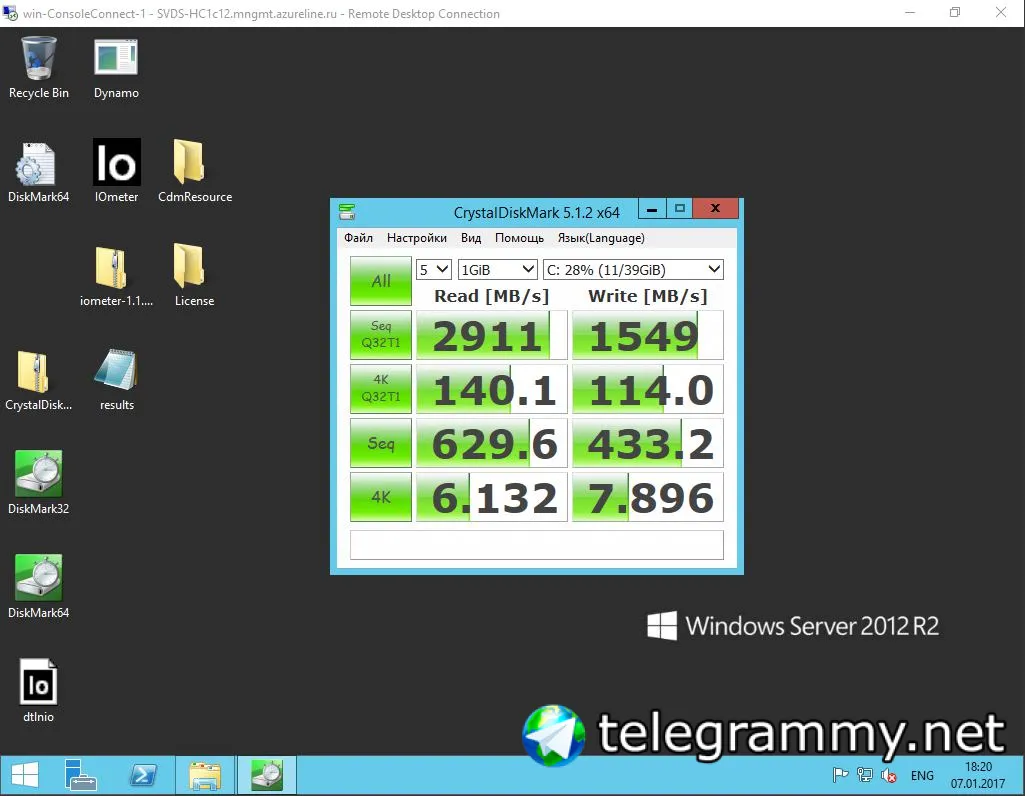Click the CrystalDiskMark title bar app icon

(x=347, y=212)
